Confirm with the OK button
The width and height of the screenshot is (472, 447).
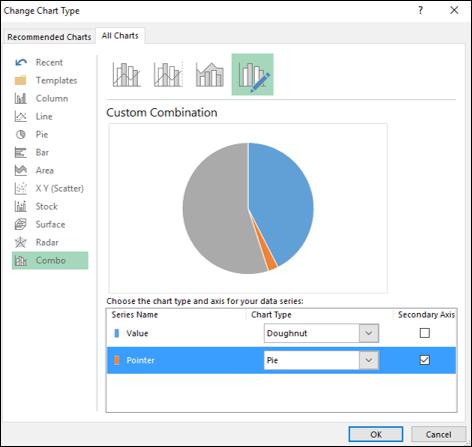(x=376, y=434)
